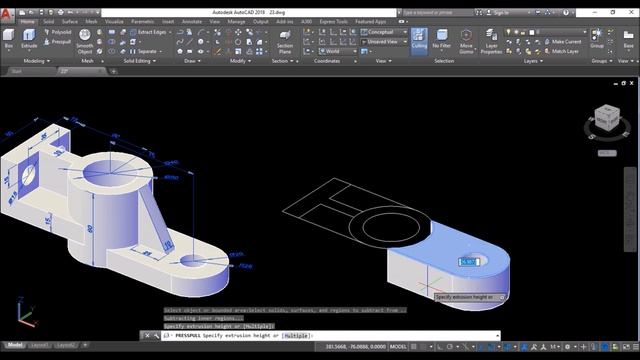Open the Unsaved View dropdown
This screenshot has height=360, width=640.
tap(384, 42)
